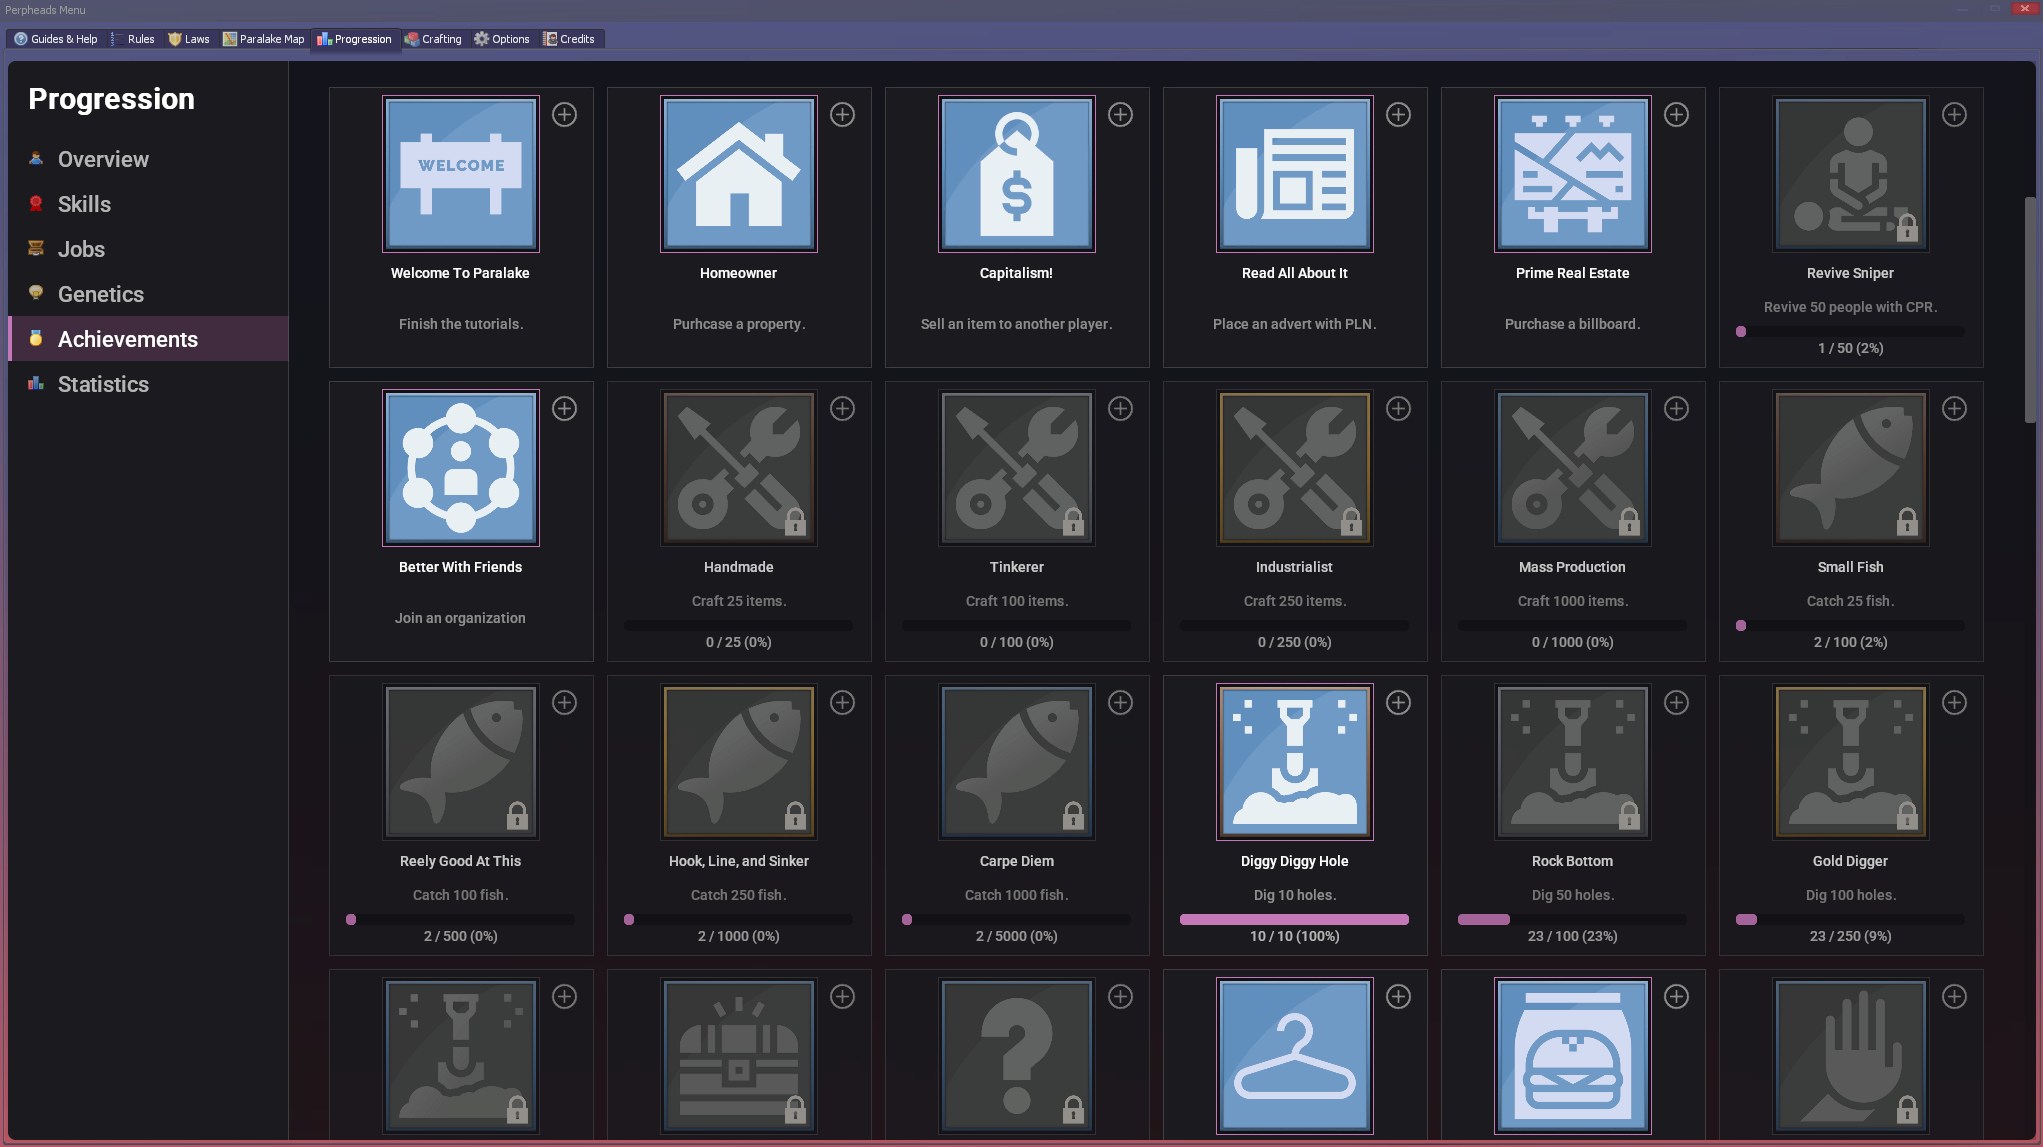The image size is (2043, 1147).
Task: Open the Jobs progression page
Action: (x=148, y=249)
